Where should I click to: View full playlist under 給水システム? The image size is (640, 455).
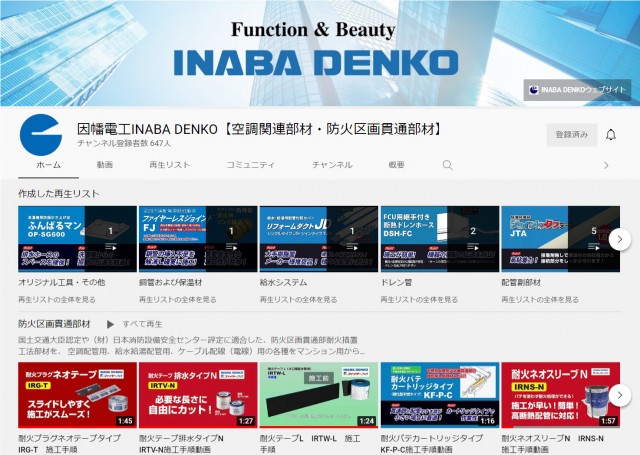click(298, 300)
